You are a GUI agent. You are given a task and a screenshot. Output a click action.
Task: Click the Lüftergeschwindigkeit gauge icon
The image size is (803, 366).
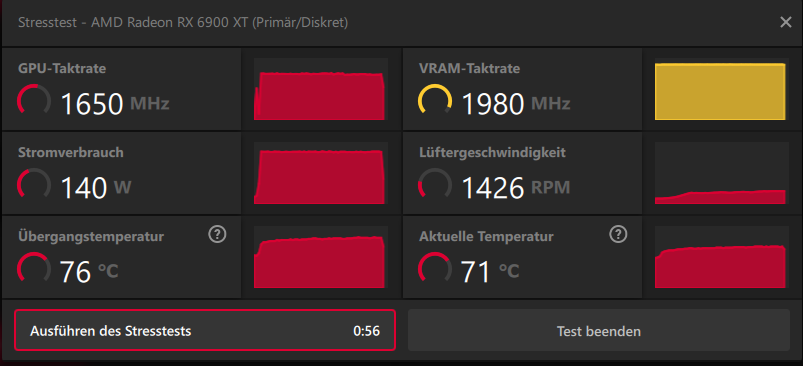tap(435, 184)
